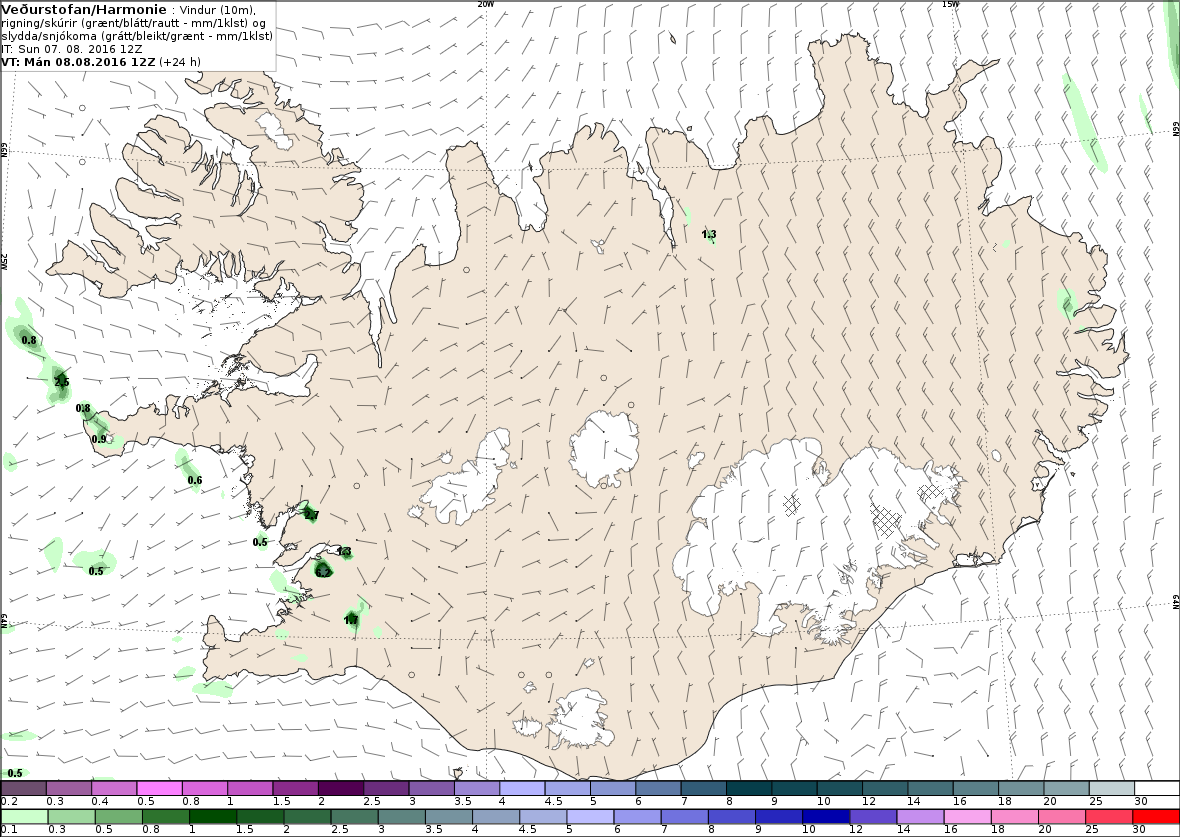This screenshot has height=837, width=1180.
Task: Click the 25 swatch in the lower rain legend
Action: (x=1109, y=816)
